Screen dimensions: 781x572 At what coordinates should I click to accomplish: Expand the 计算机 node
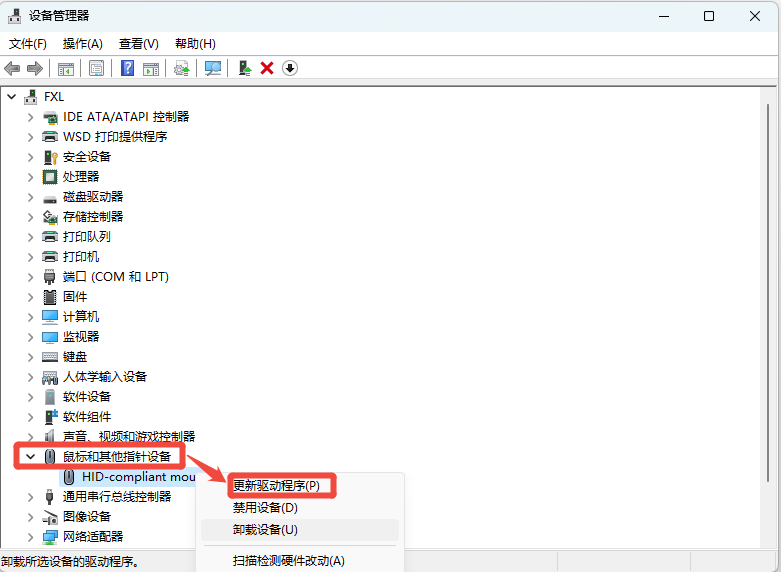coord(30,317)
